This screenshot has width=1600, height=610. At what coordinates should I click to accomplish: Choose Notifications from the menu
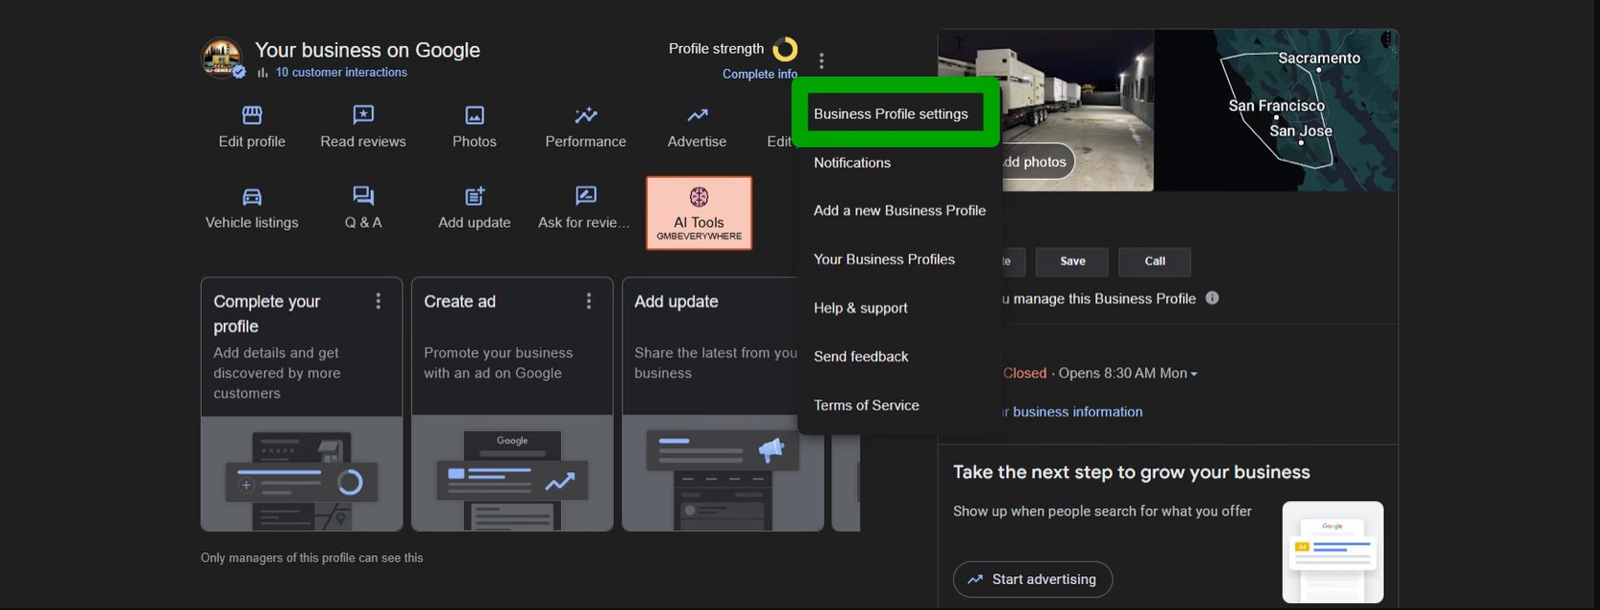pyautogui.click(x=852, y=163)
